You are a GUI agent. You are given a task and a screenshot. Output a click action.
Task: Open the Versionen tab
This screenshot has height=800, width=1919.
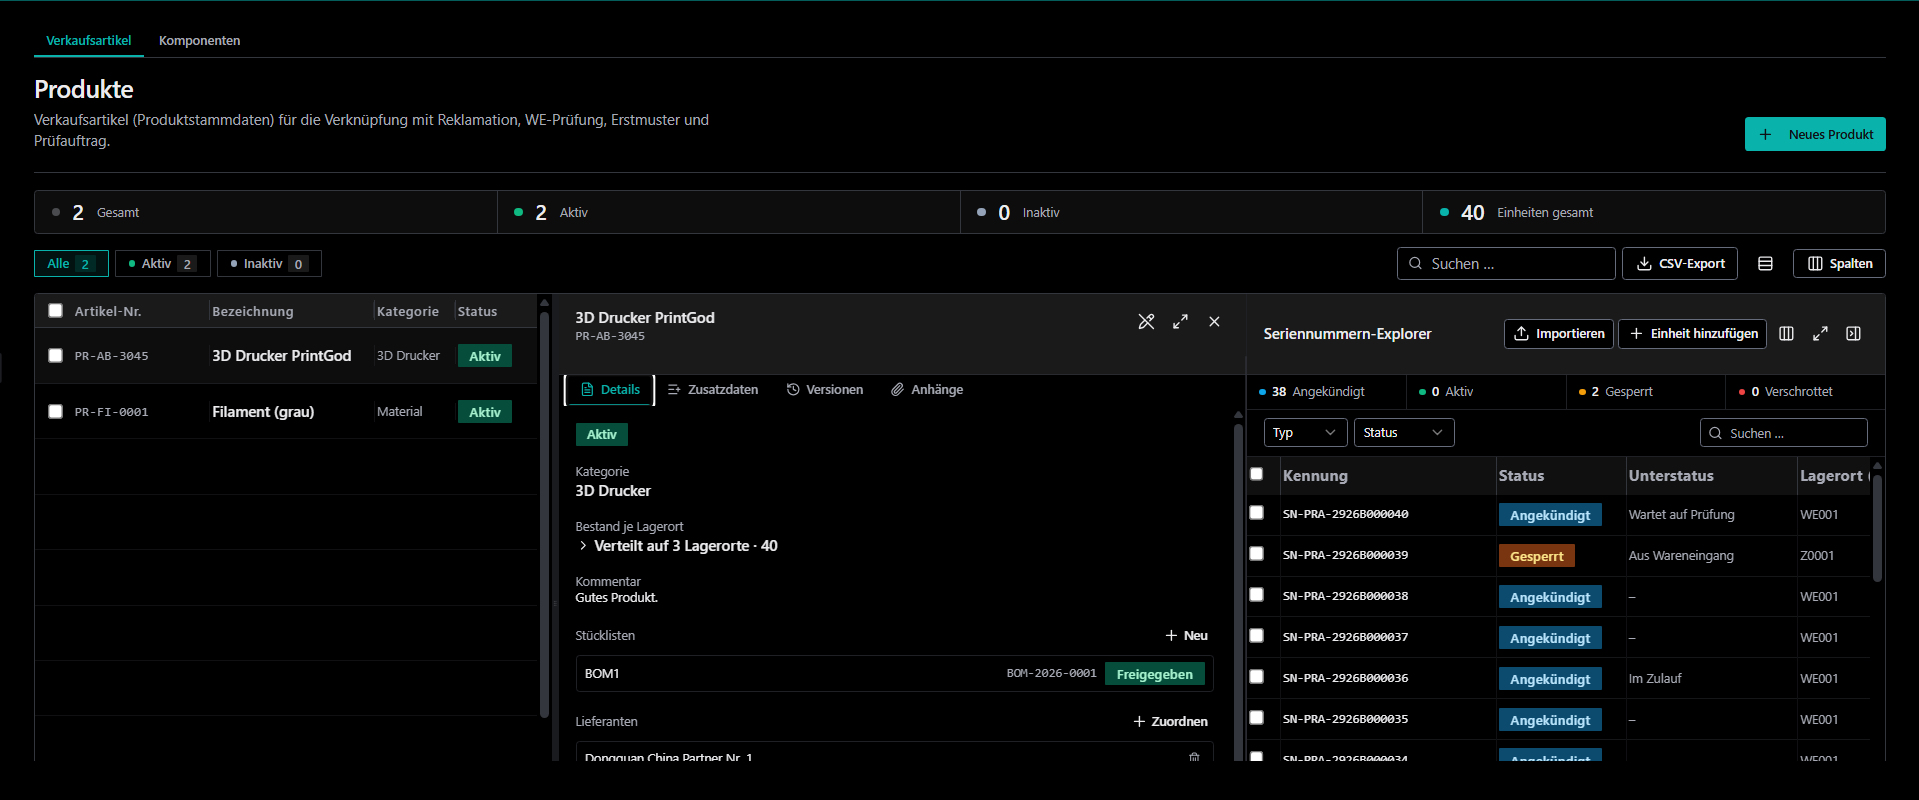[x=825, y=390]
